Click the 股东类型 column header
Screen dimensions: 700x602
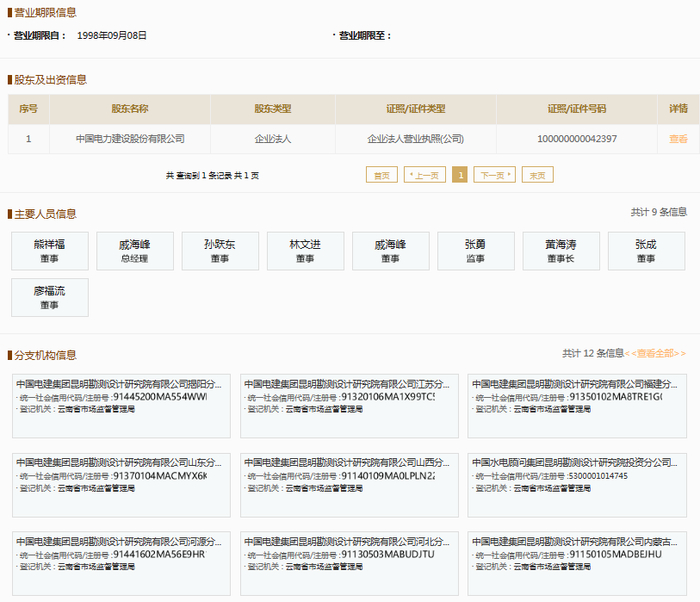click(x=273, y=109)
